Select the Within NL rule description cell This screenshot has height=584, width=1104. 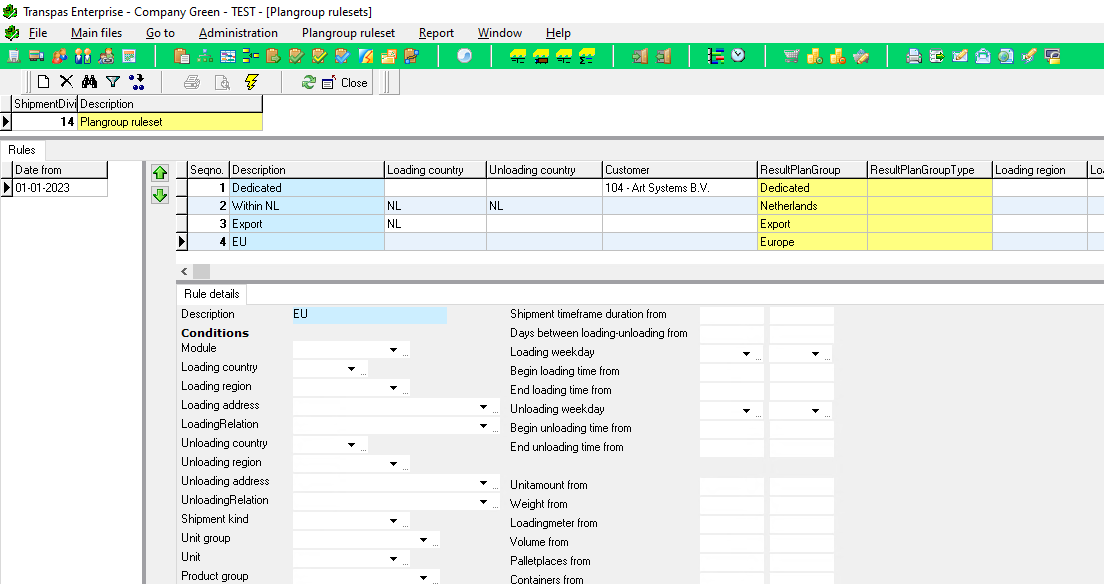[x=306, y=206]
